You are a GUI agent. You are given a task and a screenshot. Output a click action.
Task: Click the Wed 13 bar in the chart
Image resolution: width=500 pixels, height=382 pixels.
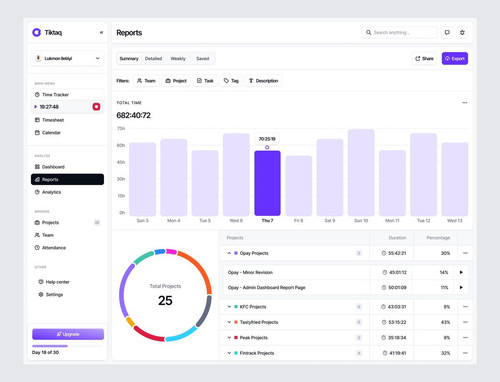click(455, 179)
